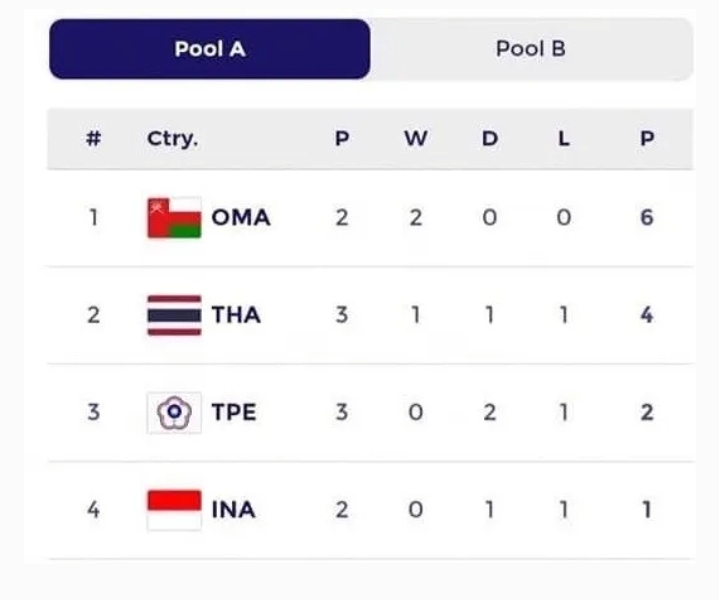
Task: Select the TPE team name
Action: [x=234, y=412]
